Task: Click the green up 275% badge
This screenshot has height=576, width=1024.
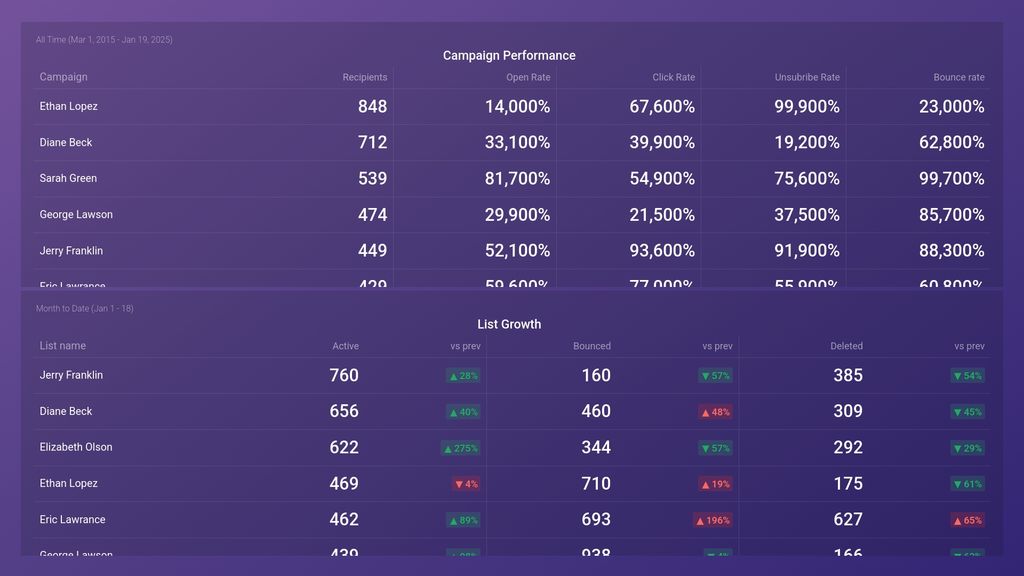Action: tap(460, 448)
